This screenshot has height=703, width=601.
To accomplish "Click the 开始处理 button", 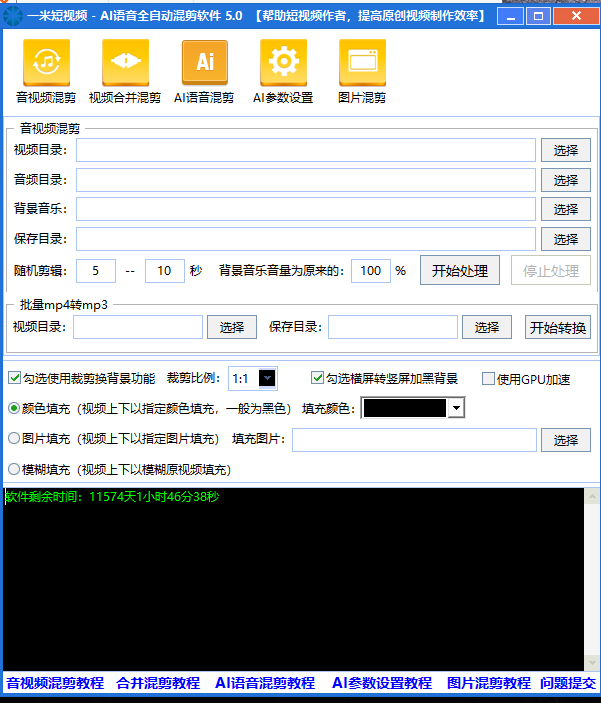I will click(459, 271).
